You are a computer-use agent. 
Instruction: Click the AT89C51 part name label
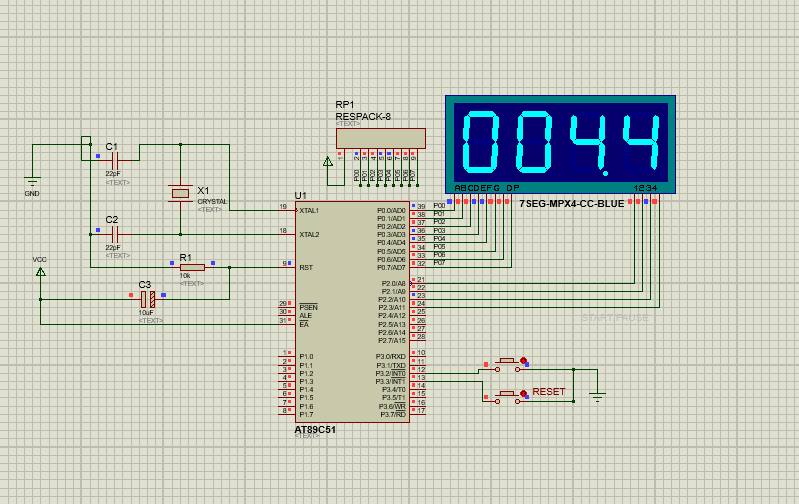tap(315, 430)
